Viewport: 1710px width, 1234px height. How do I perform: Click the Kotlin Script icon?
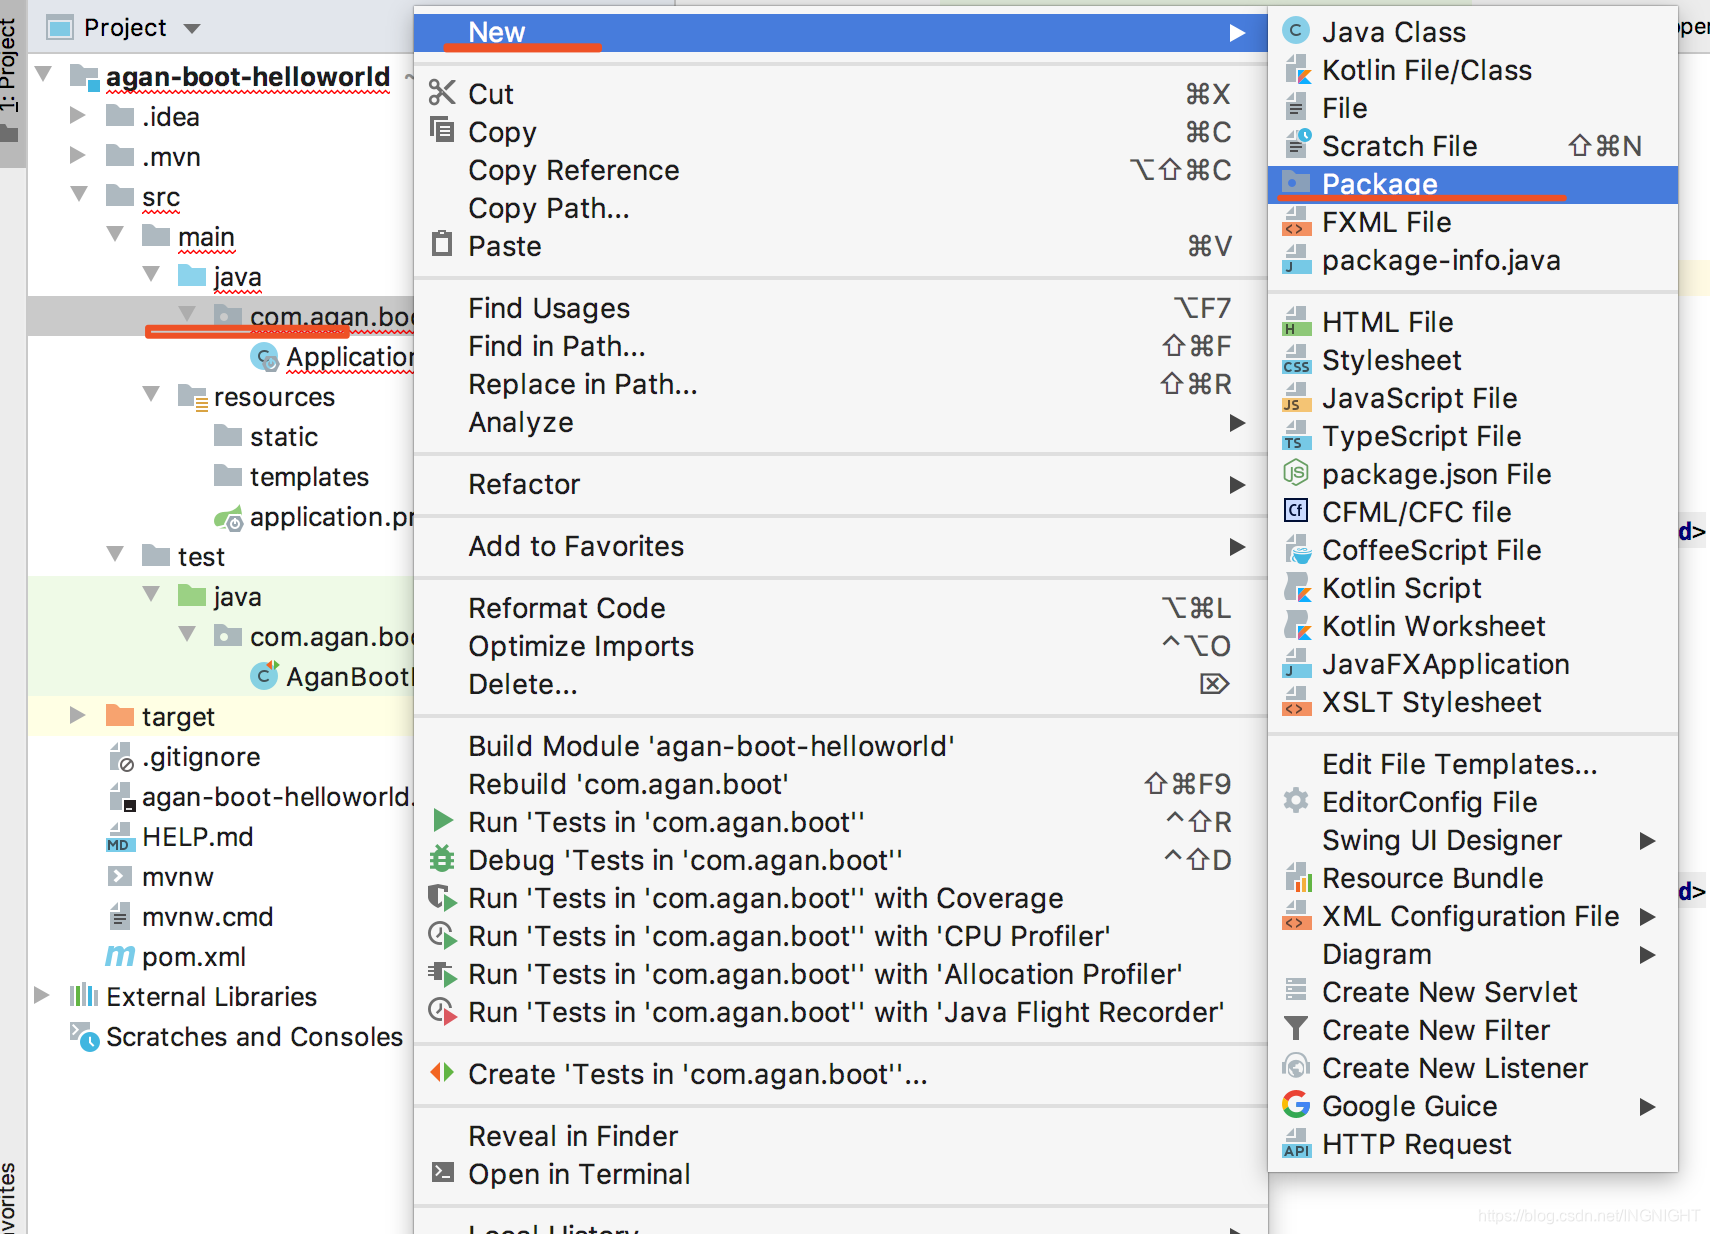pyautogui.click(x=1296, y=587)
